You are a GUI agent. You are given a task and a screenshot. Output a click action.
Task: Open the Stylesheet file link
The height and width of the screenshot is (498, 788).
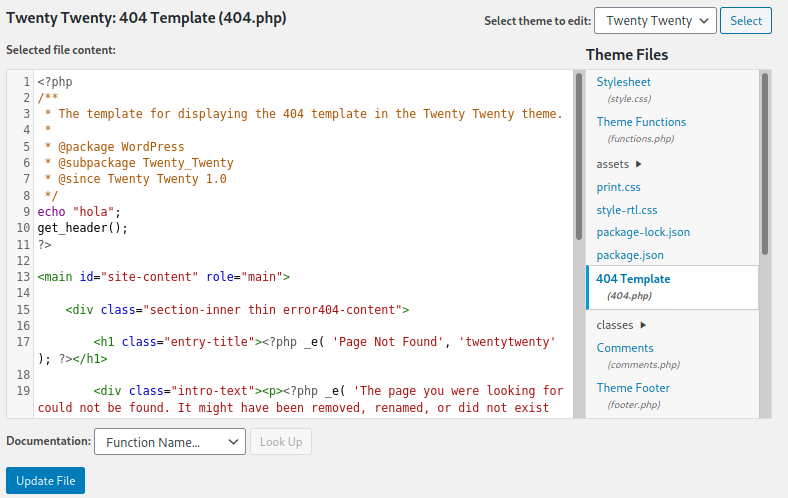623,82
